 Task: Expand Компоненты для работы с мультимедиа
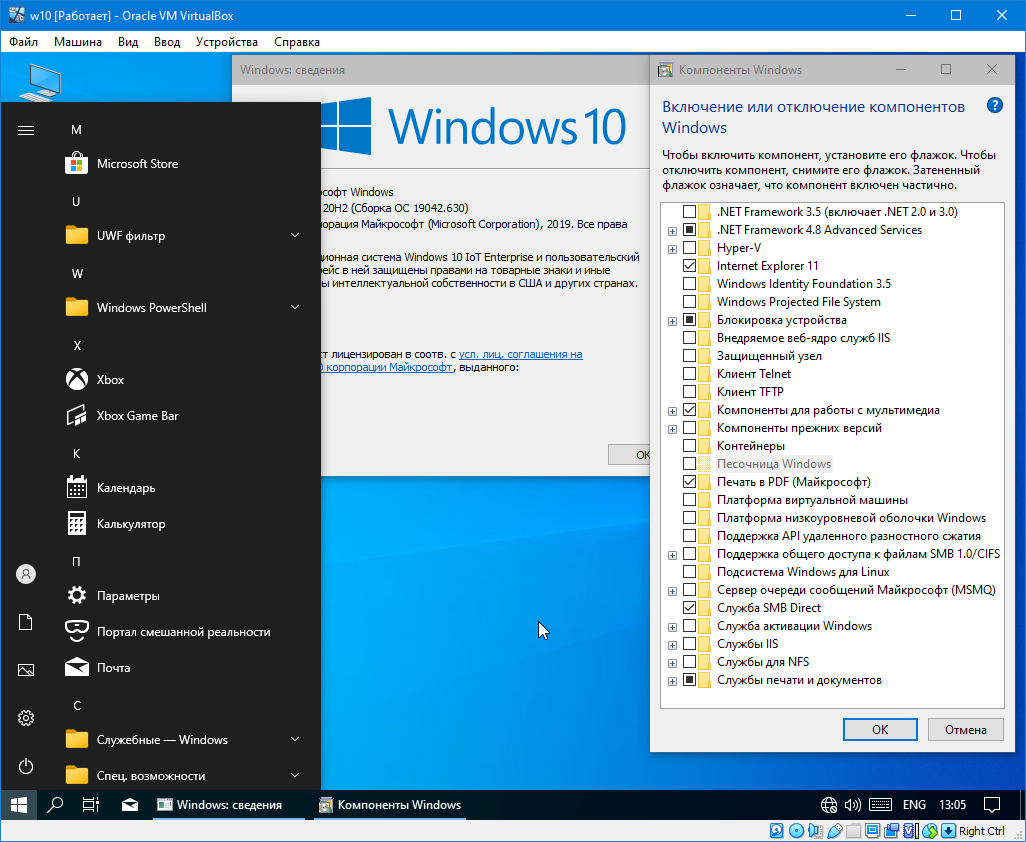click(x=672, y=411)
